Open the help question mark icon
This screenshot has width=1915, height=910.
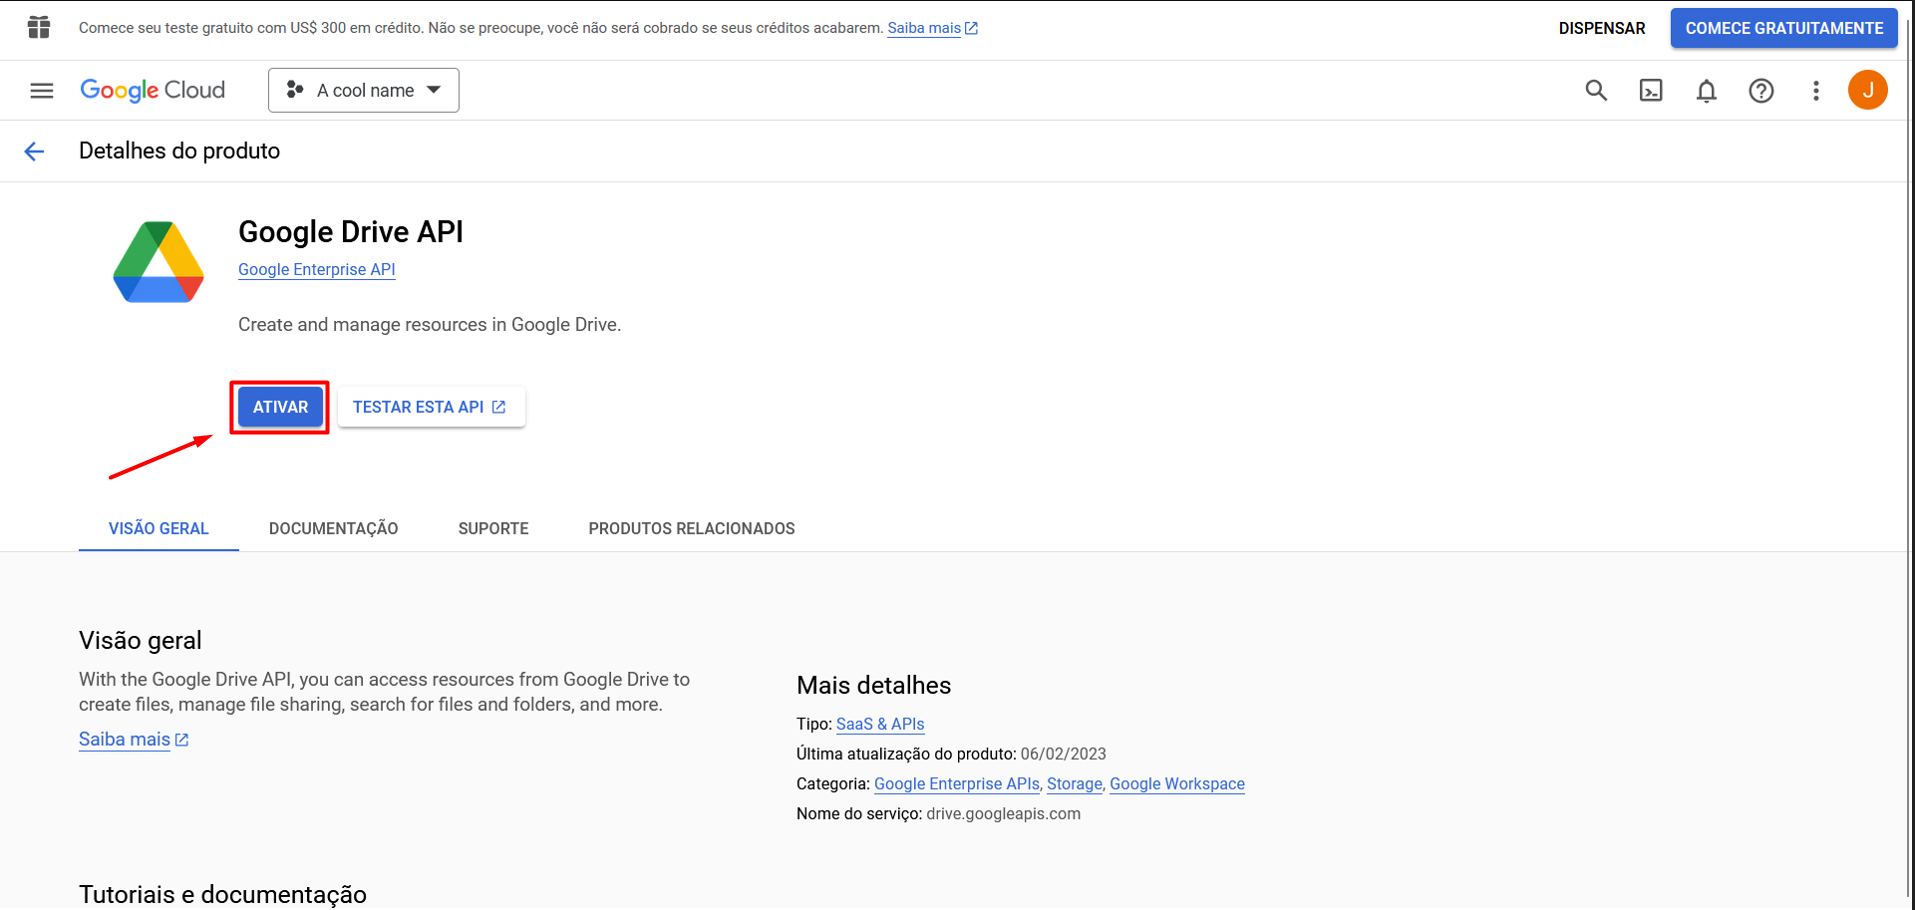click(x=1761, y=91)
